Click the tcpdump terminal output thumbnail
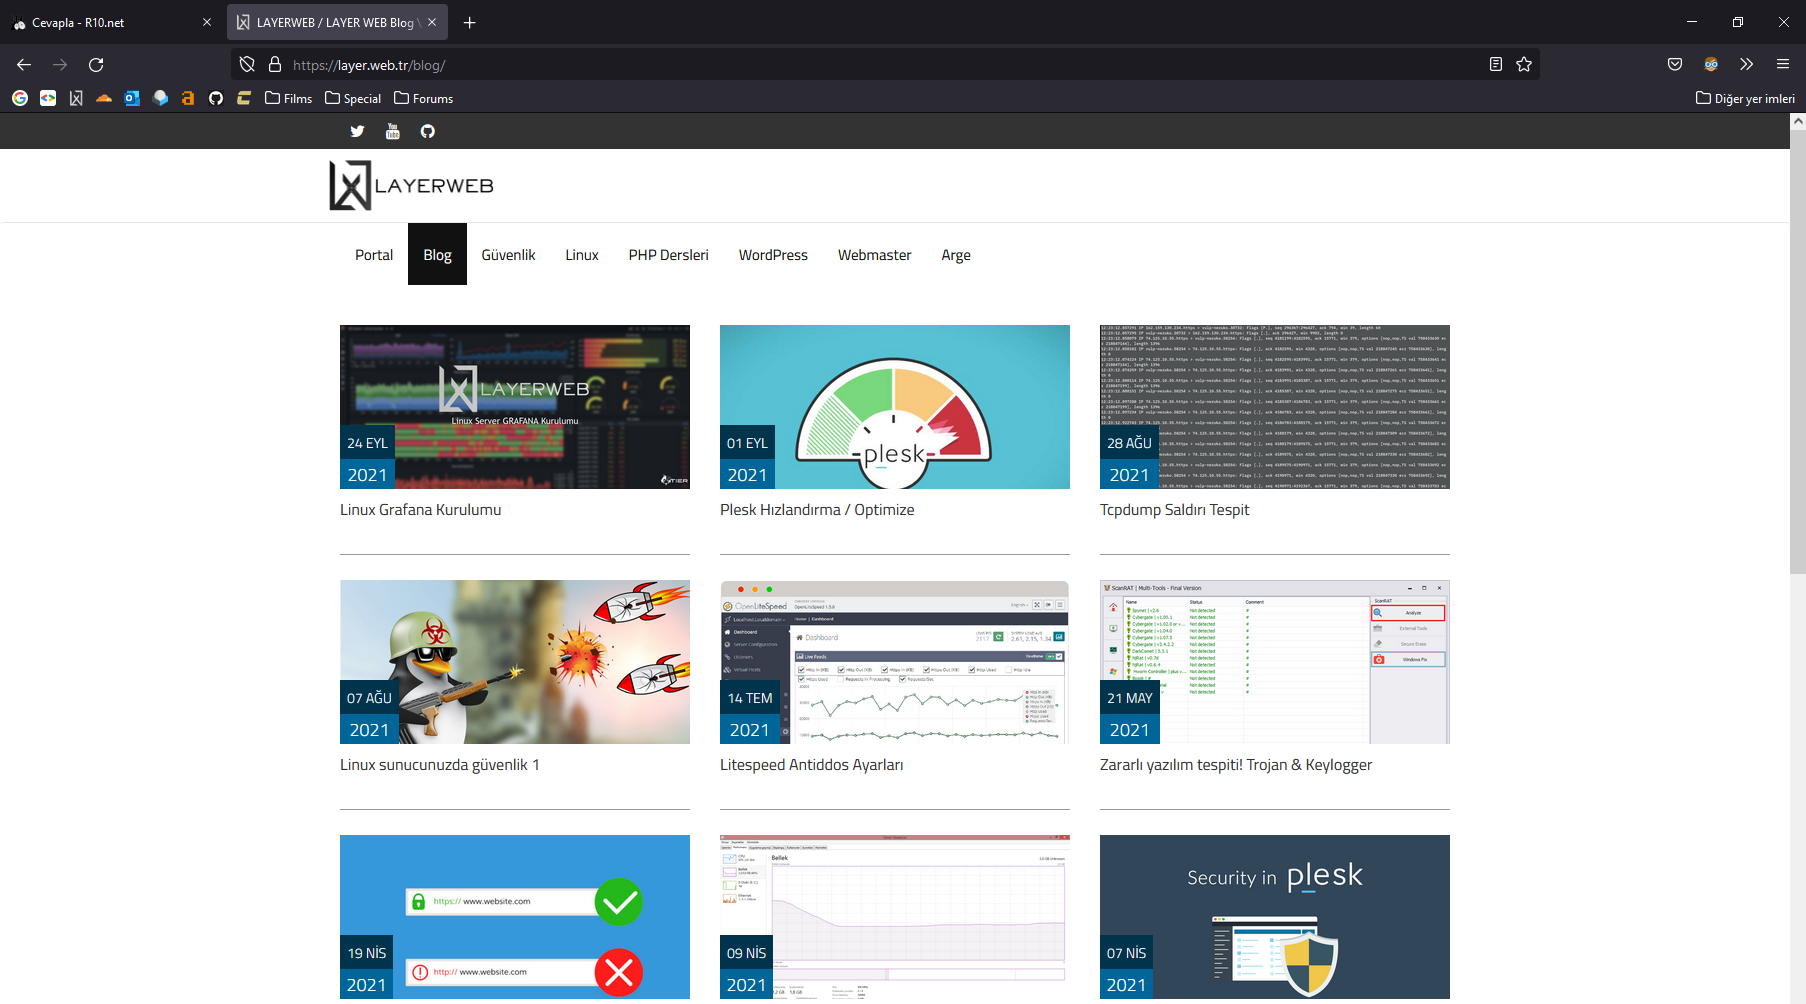Viewport: 1806px width, 1004px height. point(1275,407)
